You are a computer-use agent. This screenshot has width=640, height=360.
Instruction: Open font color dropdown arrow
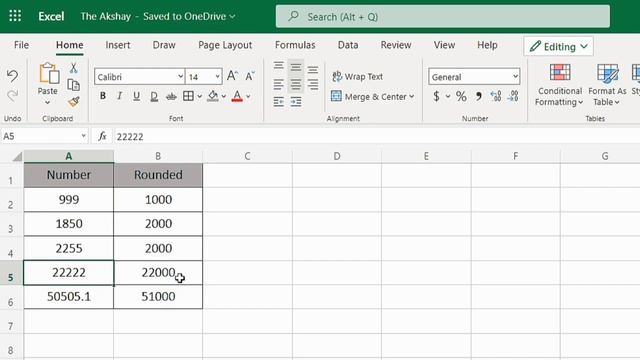pos(248,97)
